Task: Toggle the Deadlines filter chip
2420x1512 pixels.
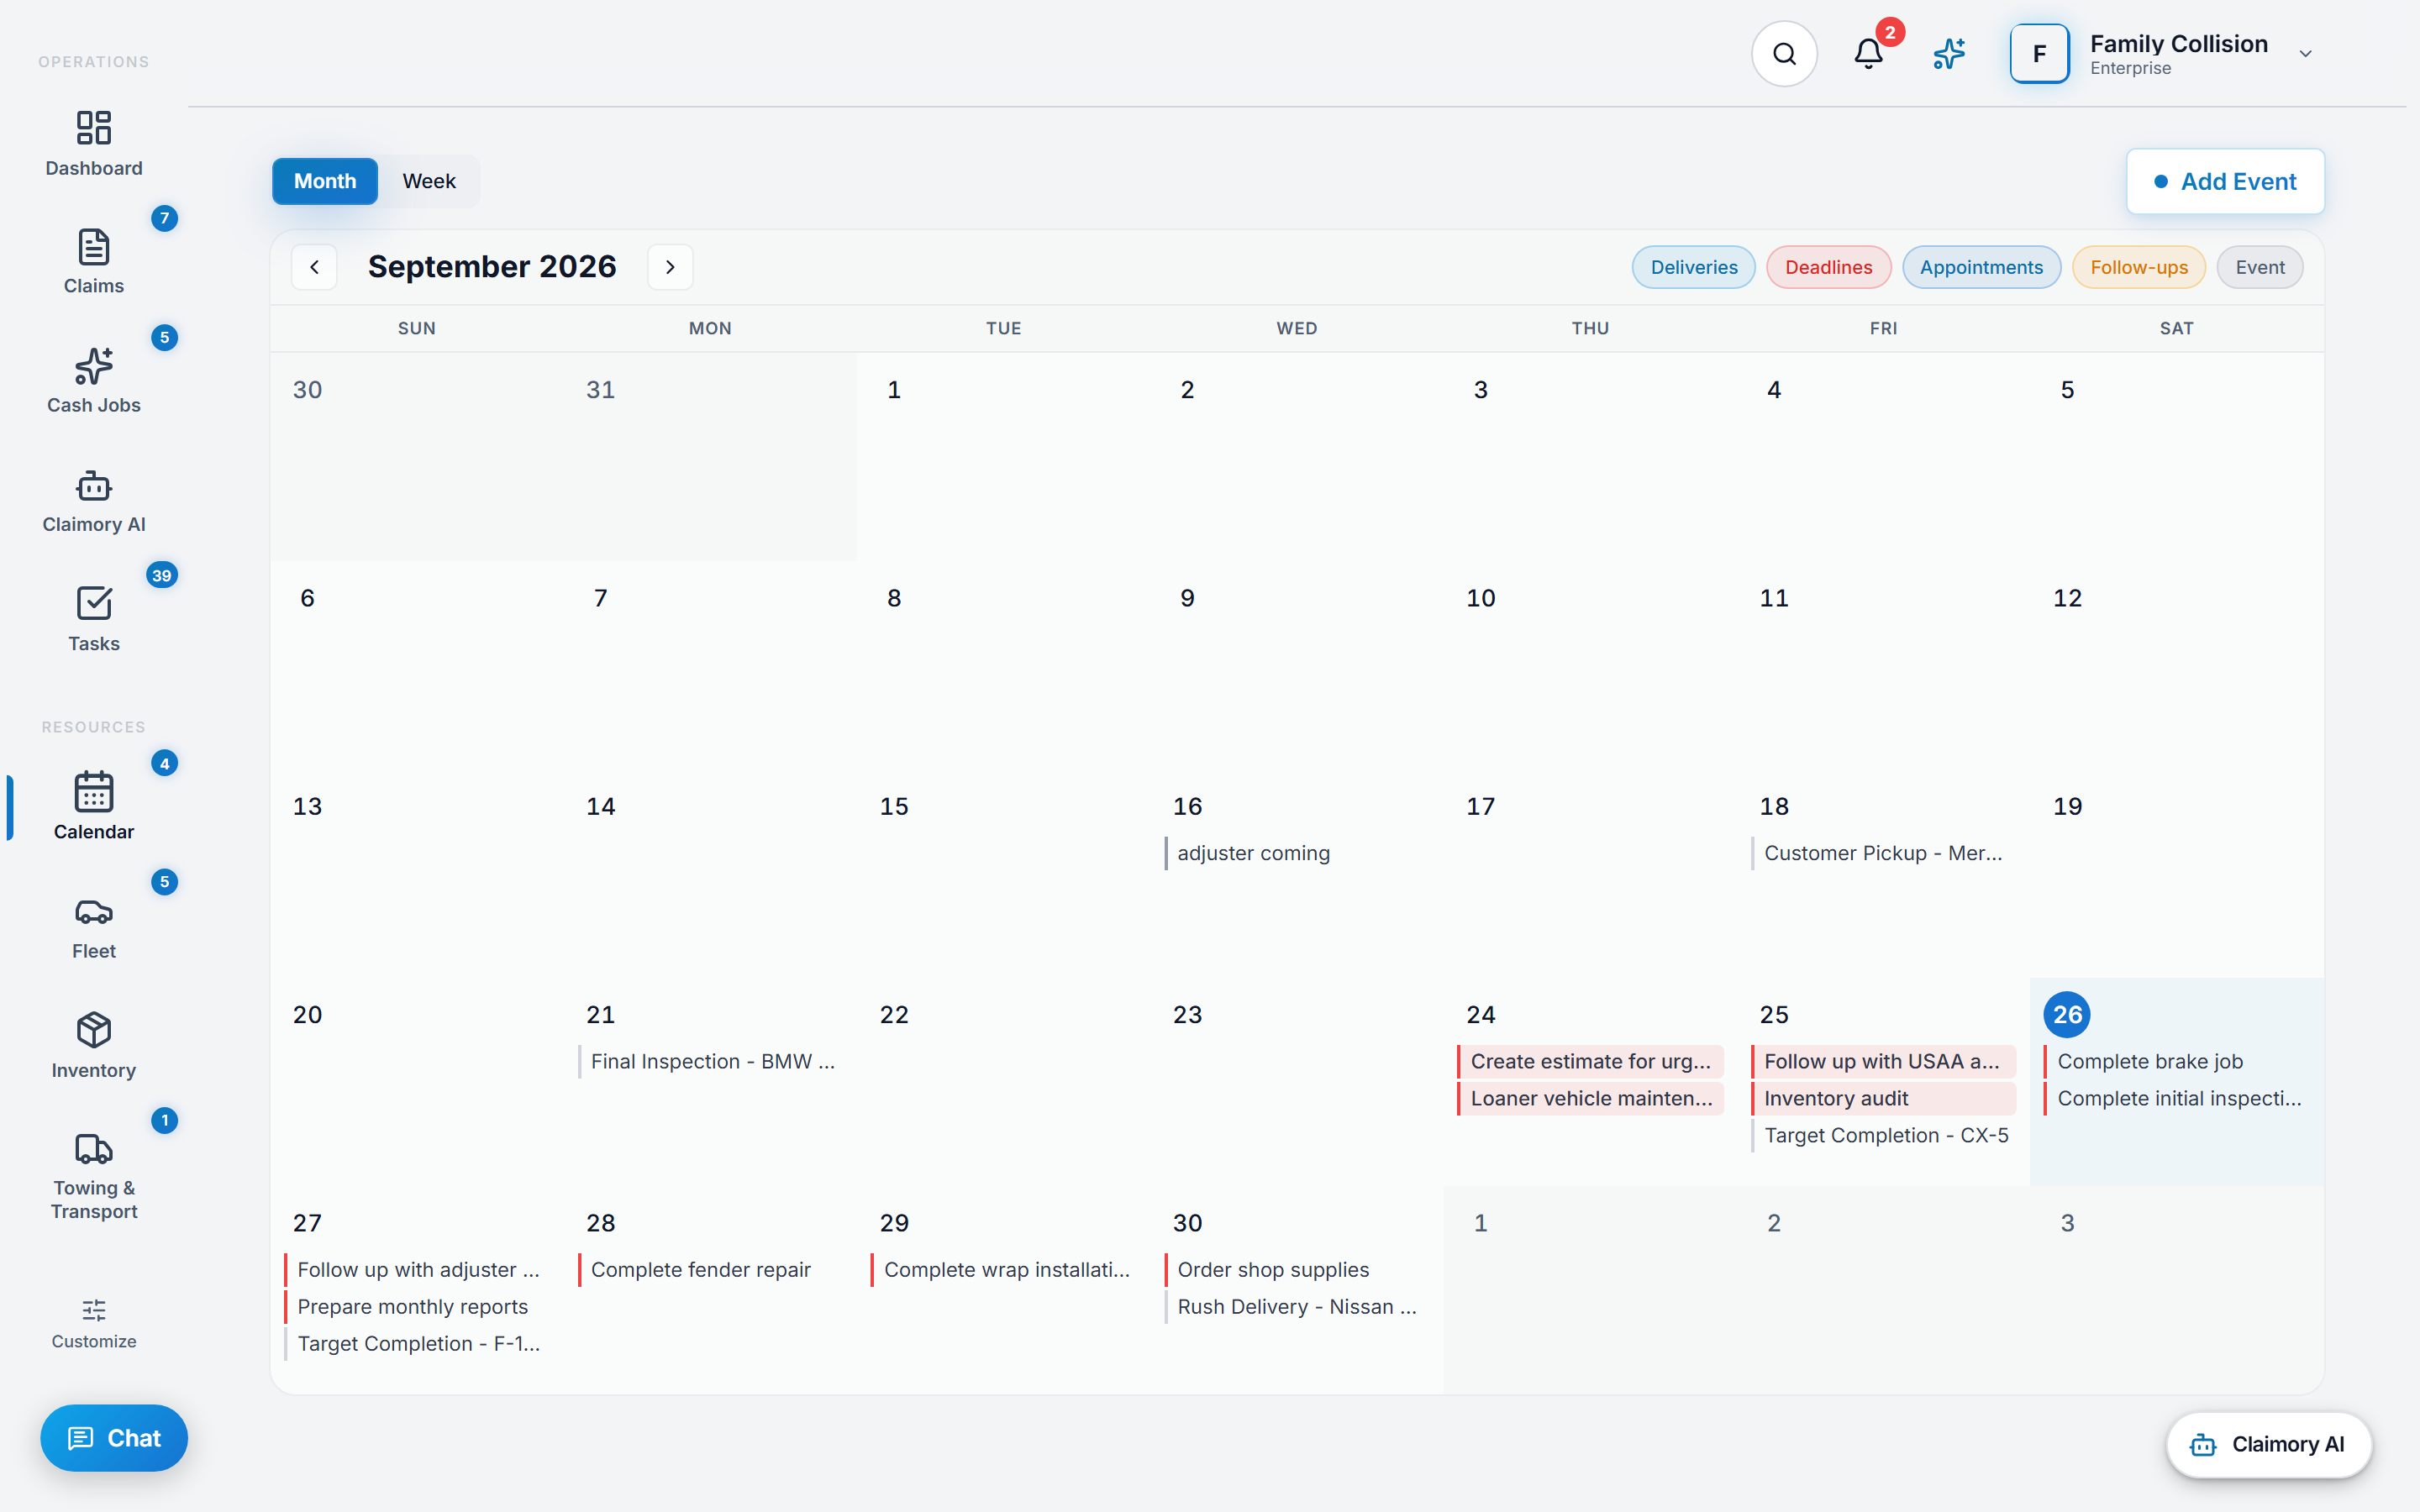Action: tap(1828, 267)
